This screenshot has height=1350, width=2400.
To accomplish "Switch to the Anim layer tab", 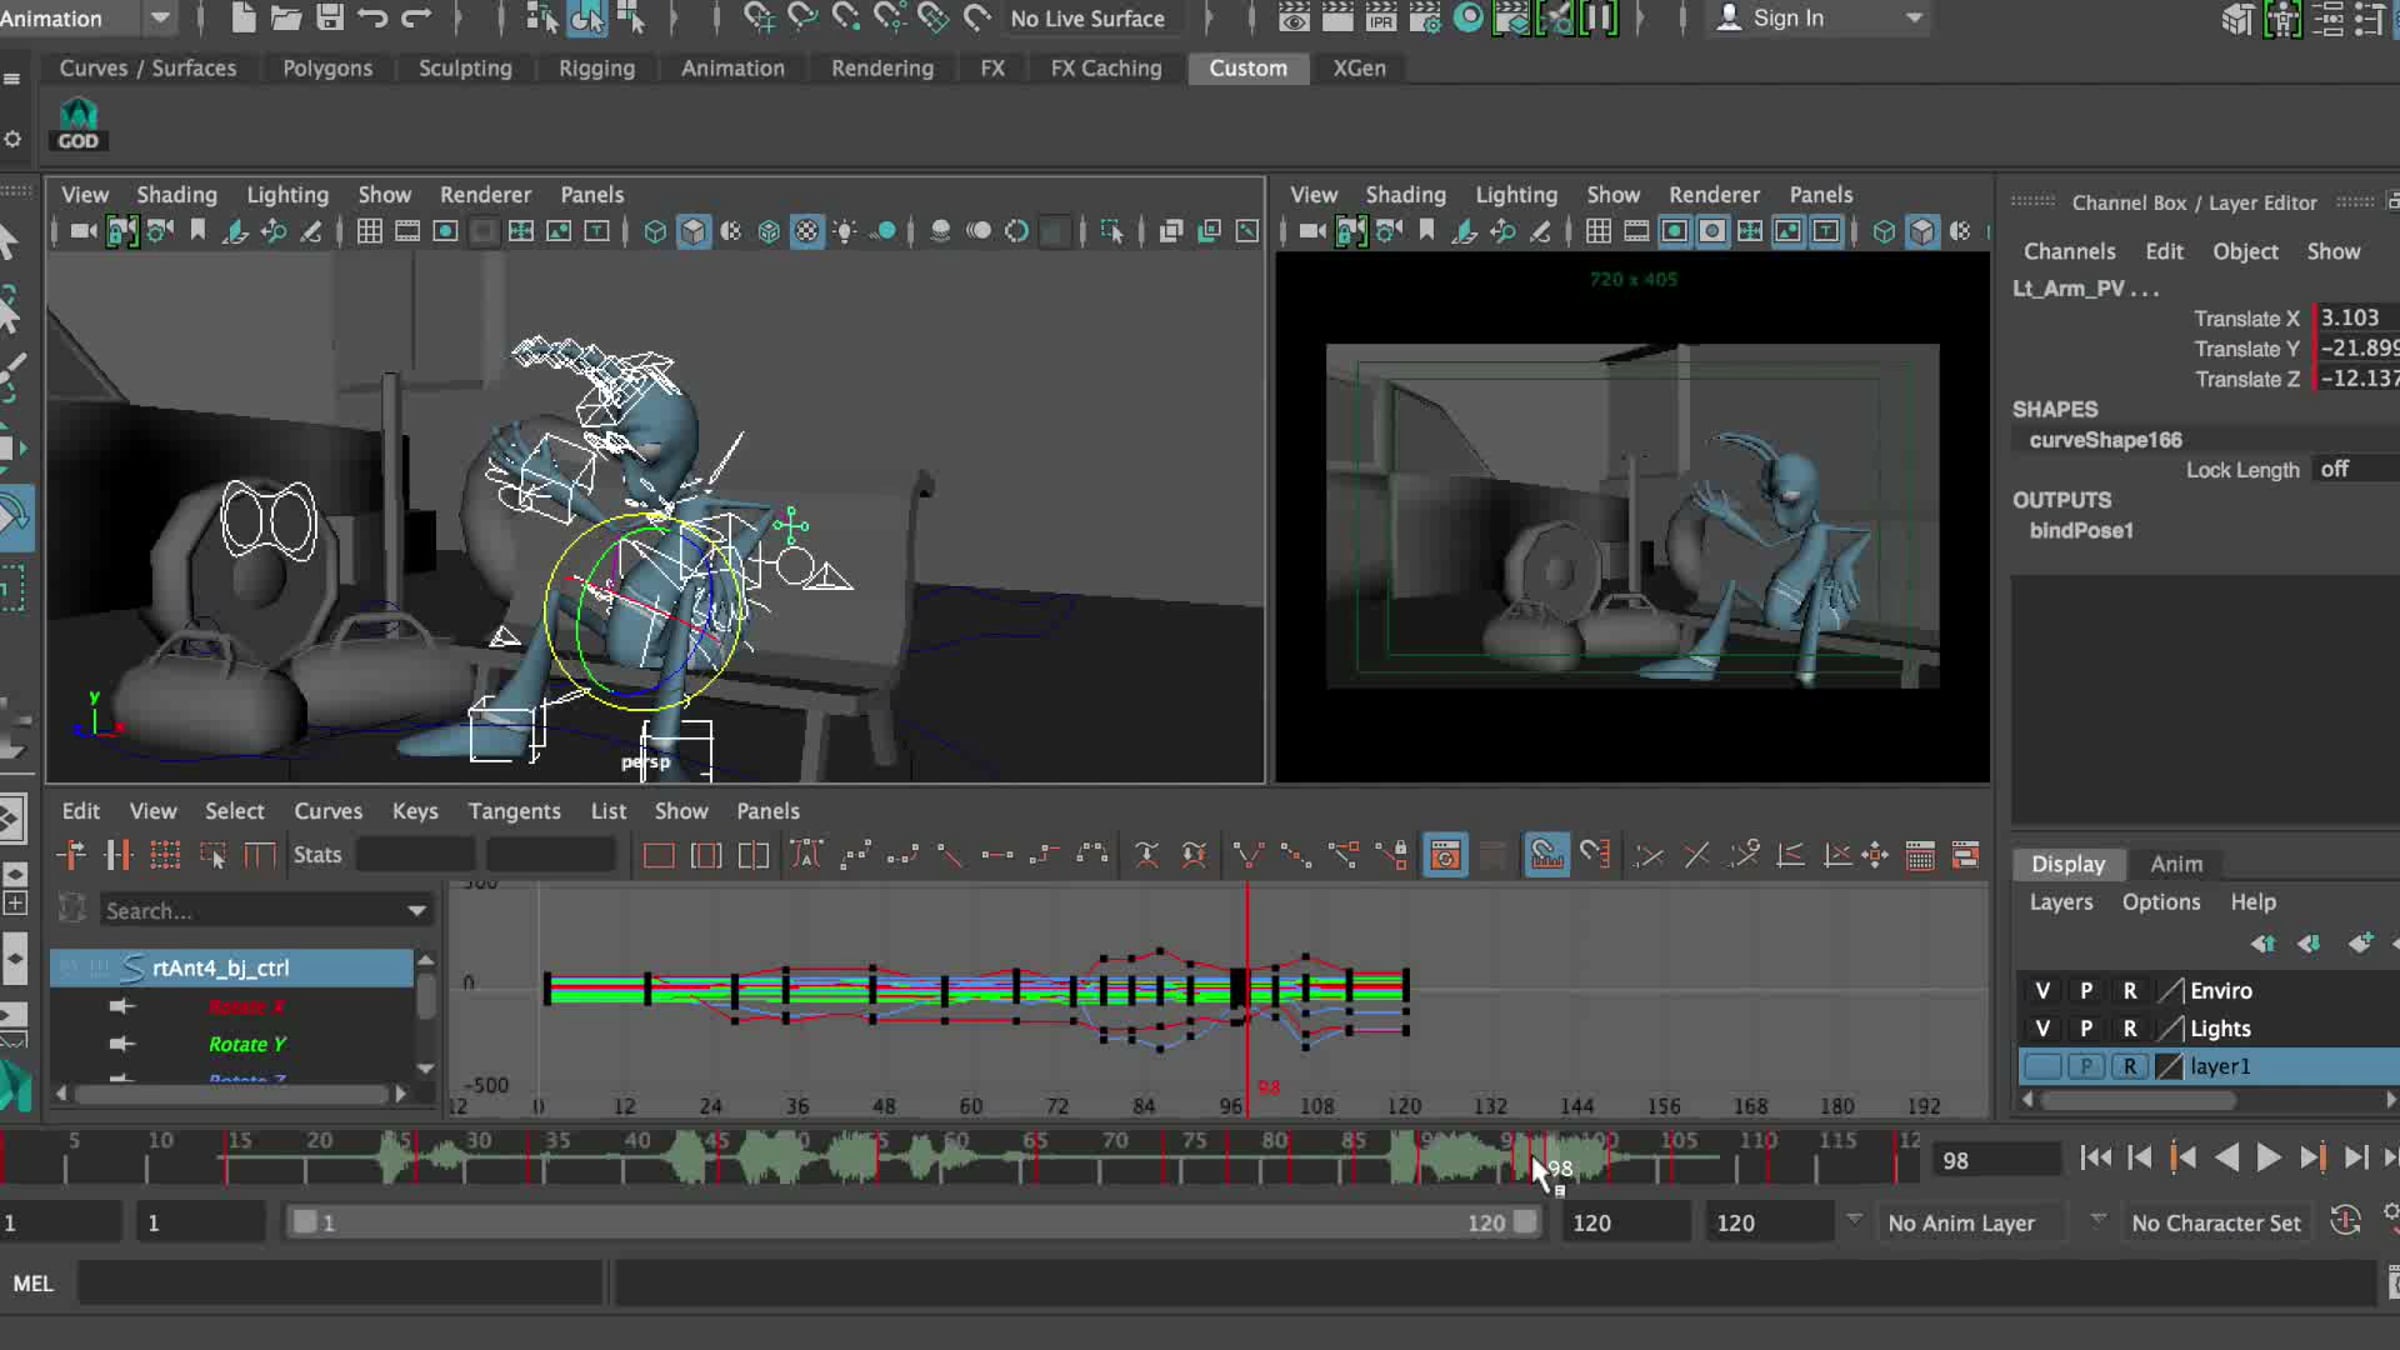I will [2176, 863].
